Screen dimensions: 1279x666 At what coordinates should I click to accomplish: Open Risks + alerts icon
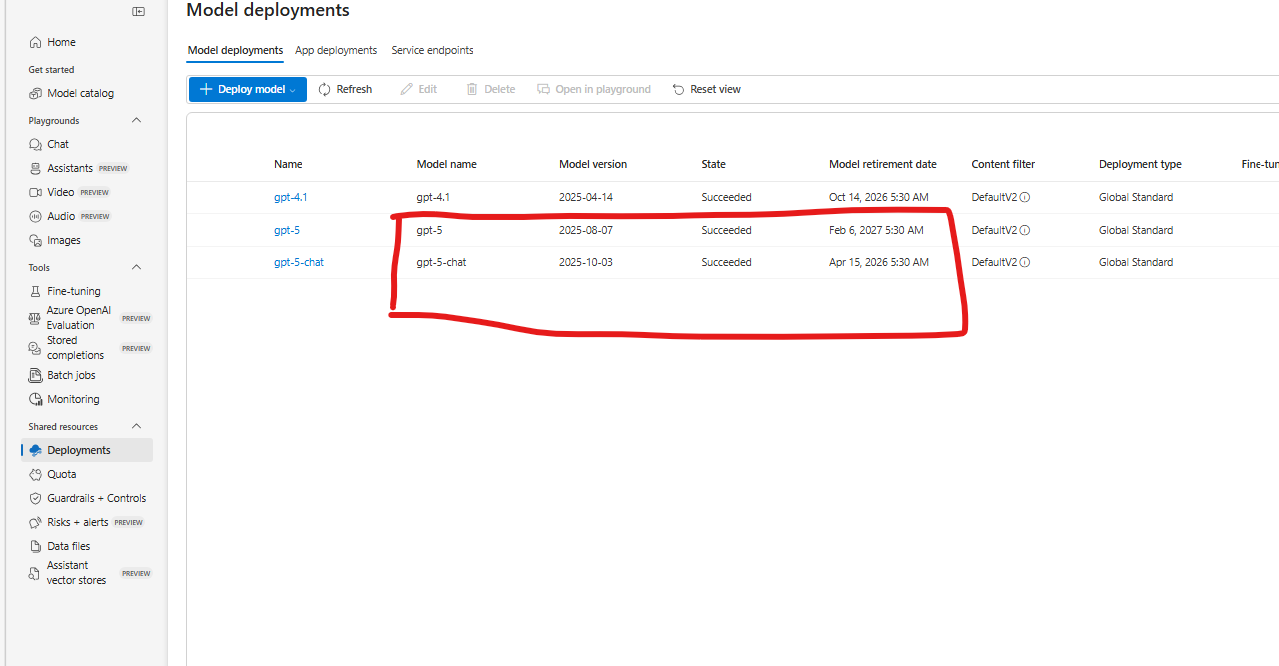point(36,522)
